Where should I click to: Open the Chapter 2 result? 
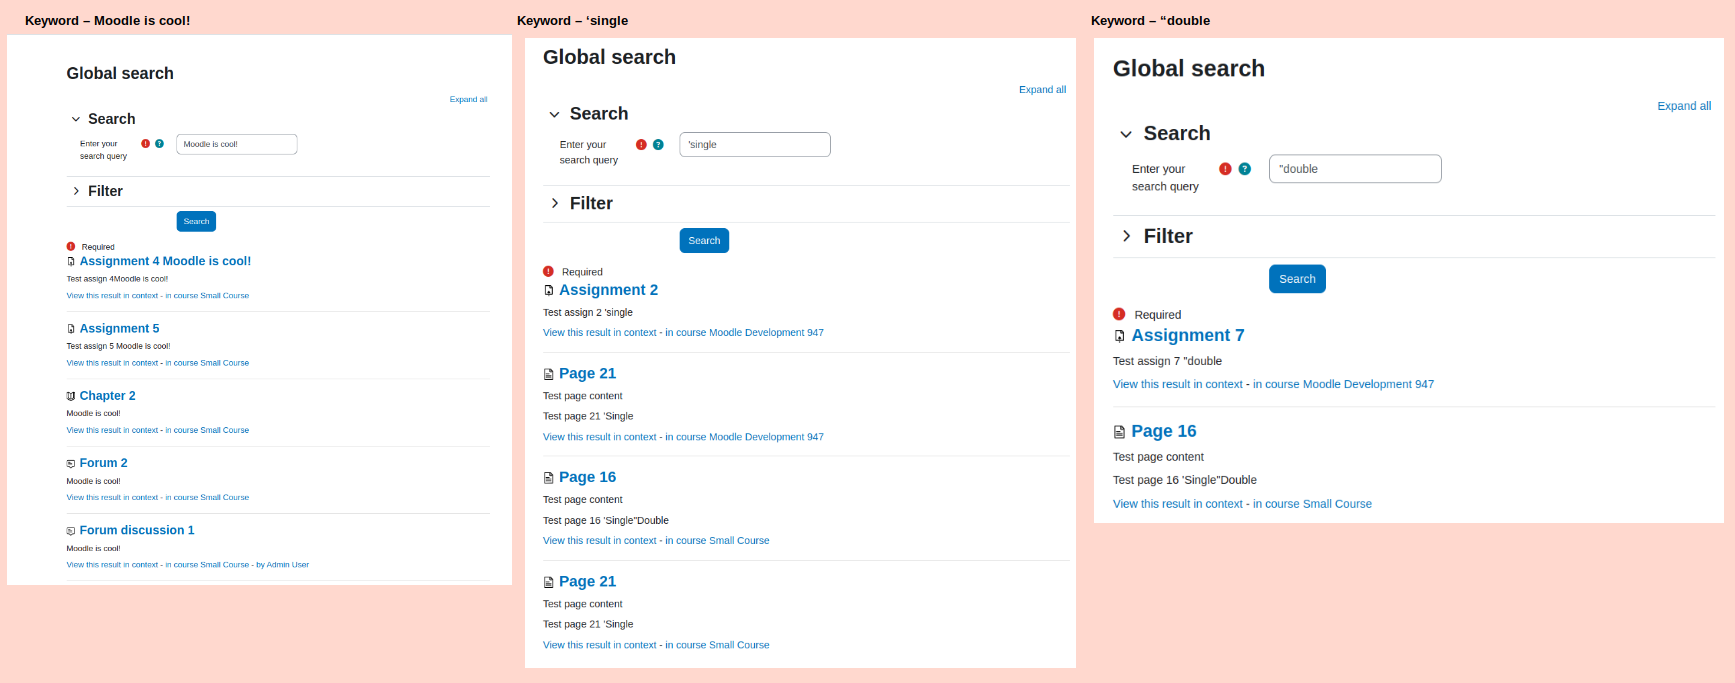(107, 396)
